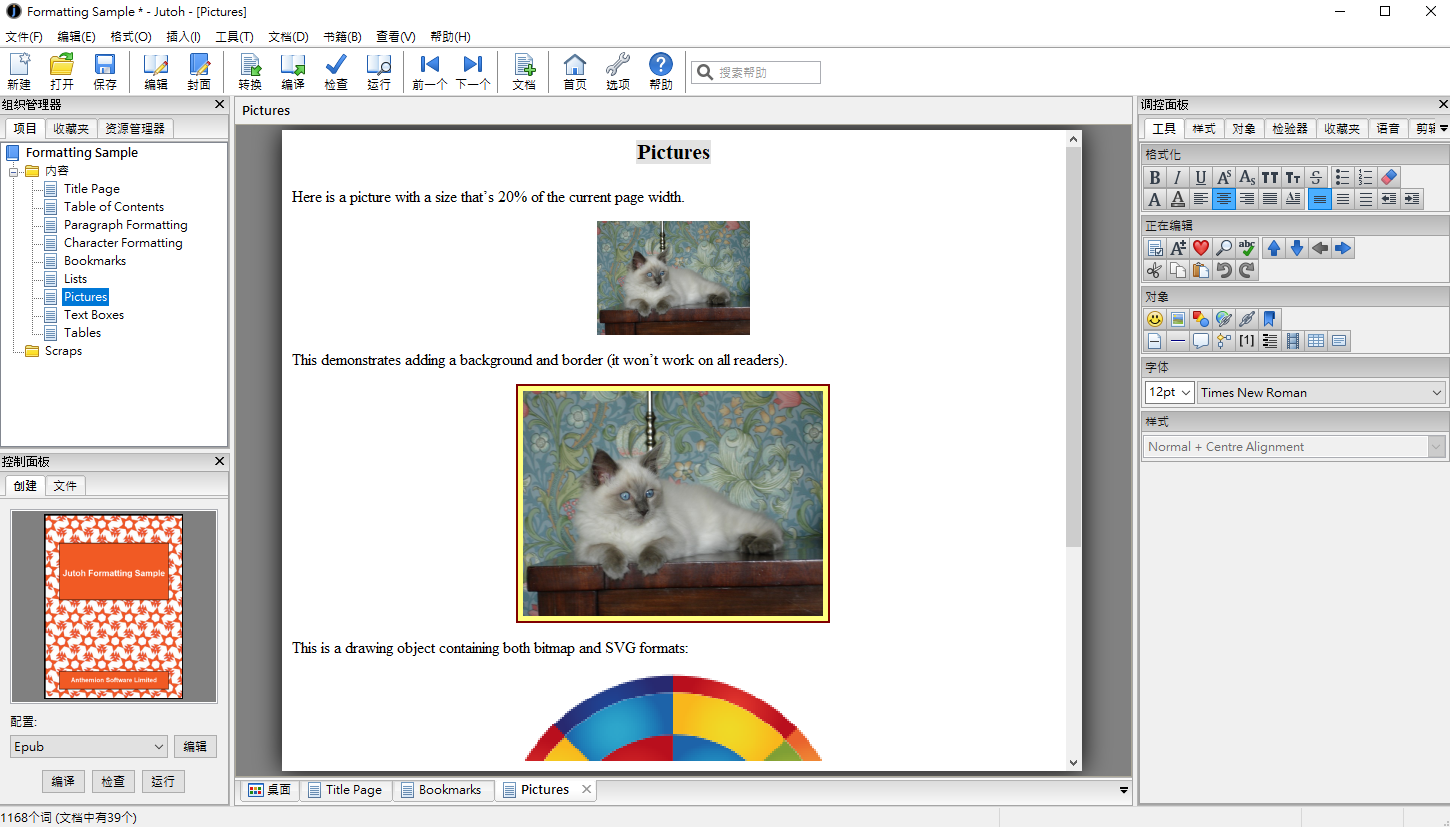The width and height of the screenshot is (1450, 827).
Task: Clear formatting with the eraser icon
Action: (1389, 177)
